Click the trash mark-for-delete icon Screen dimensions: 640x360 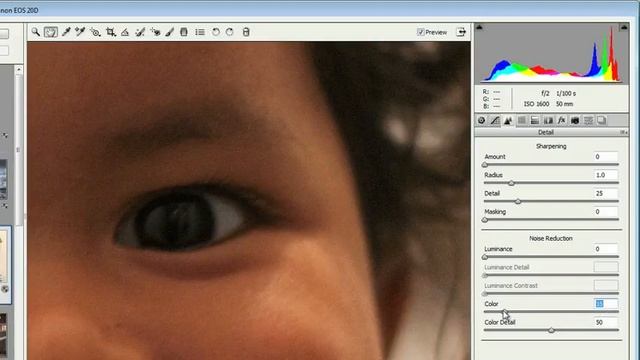[246, 32]
